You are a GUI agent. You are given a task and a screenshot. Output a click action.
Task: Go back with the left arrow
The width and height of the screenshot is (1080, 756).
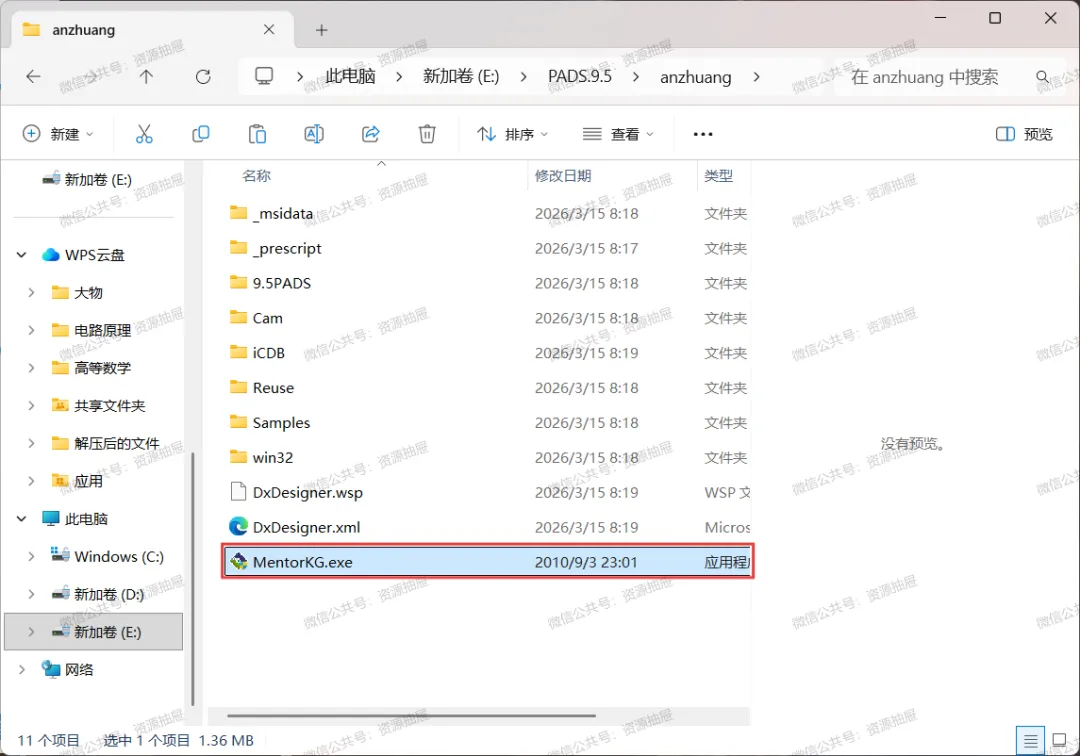[x=33, y=76]
